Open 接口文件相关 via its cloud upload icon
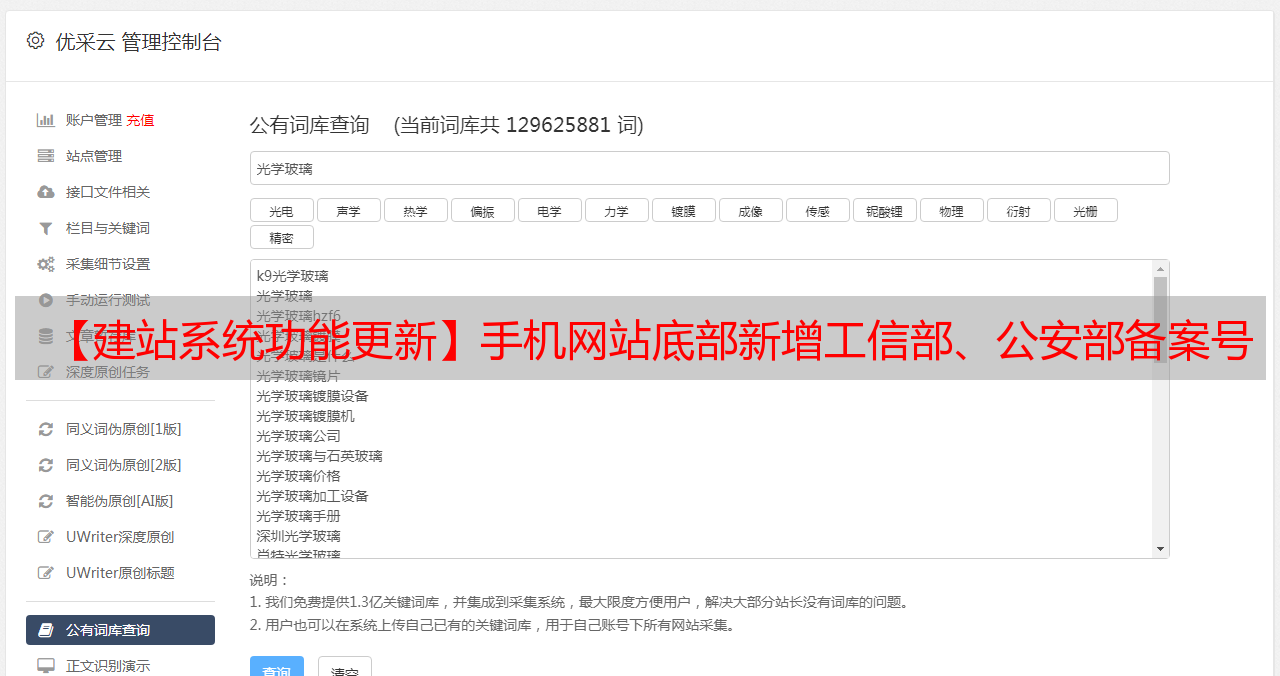This screenshot has height=676, width=1280. click(x=46, y=192)
